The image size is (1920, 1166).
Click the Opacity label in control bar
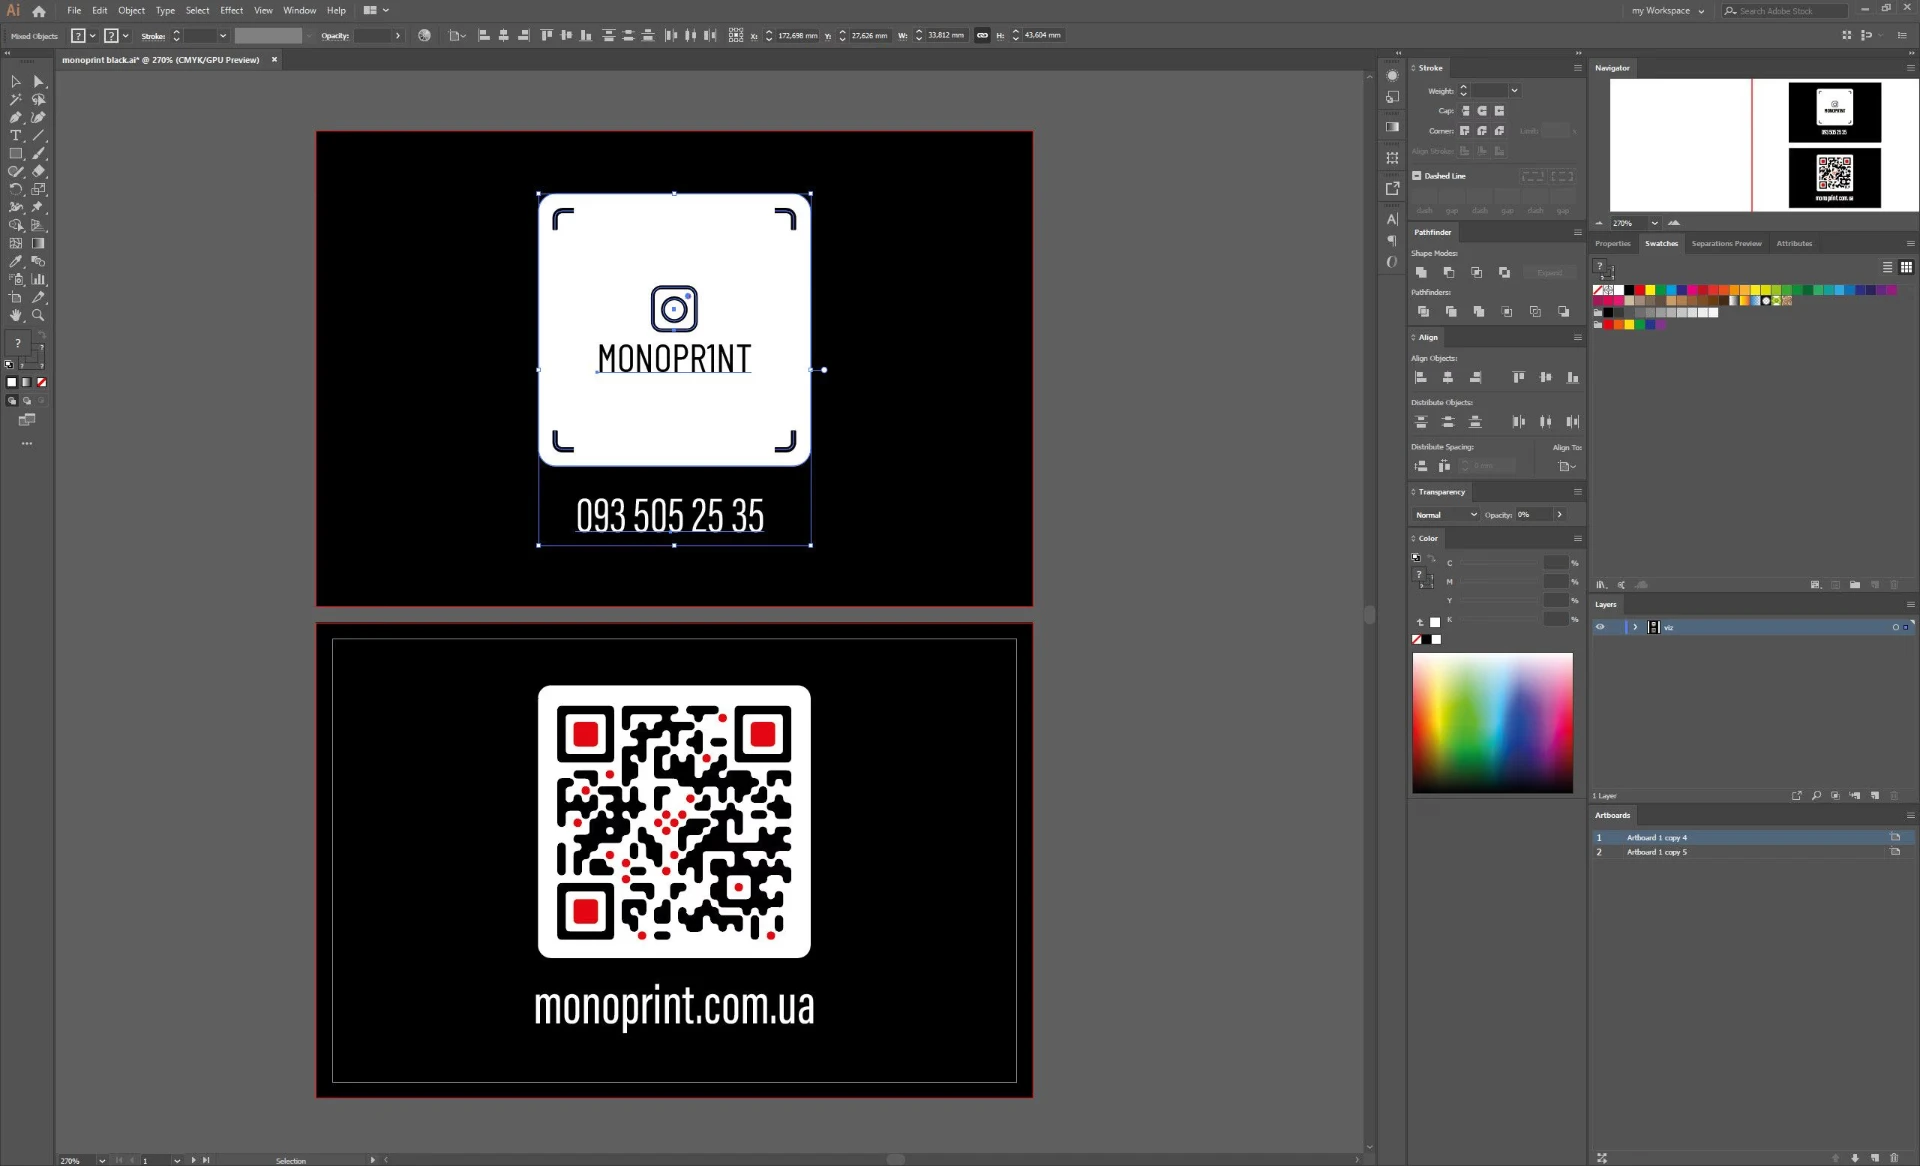(335, 36)
